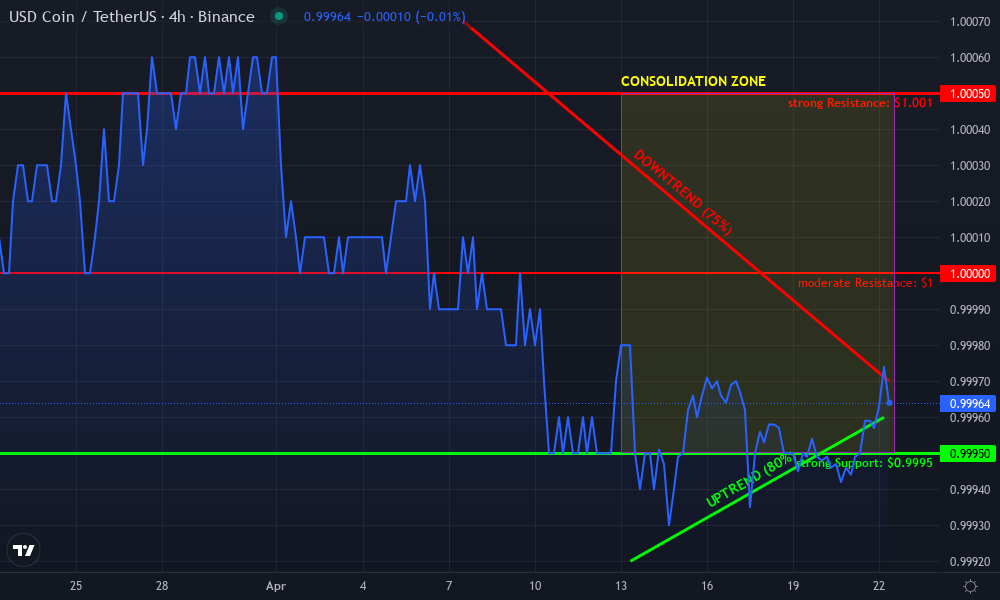Click the 'Binance' exchange name
This screenshot has width=1000, height=600.
(x=229, y=17)
